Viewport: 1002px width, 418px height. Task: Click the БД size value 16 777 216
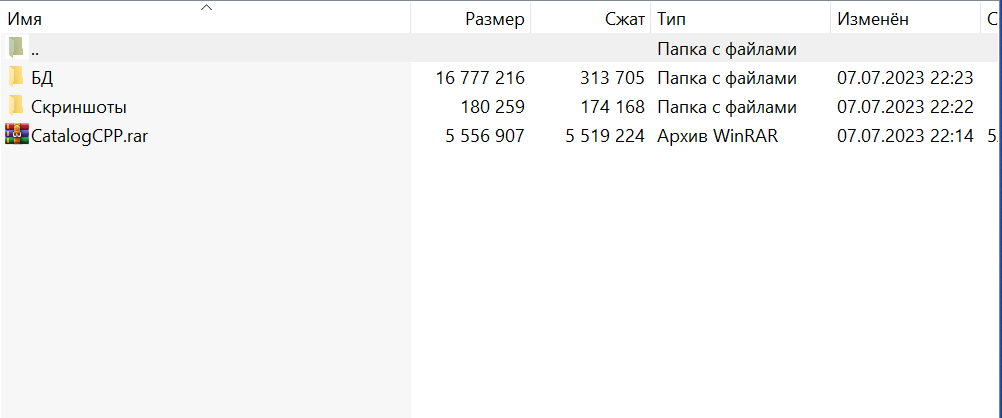tap(481, 77)
